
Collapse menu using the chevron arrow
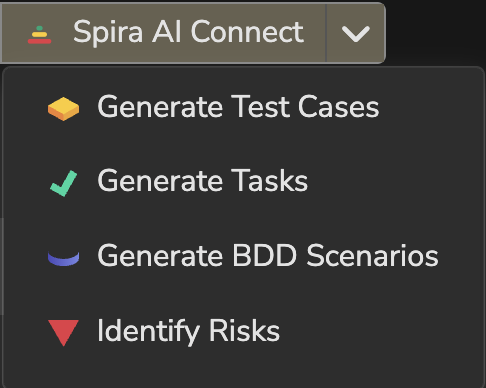(356, 33)
